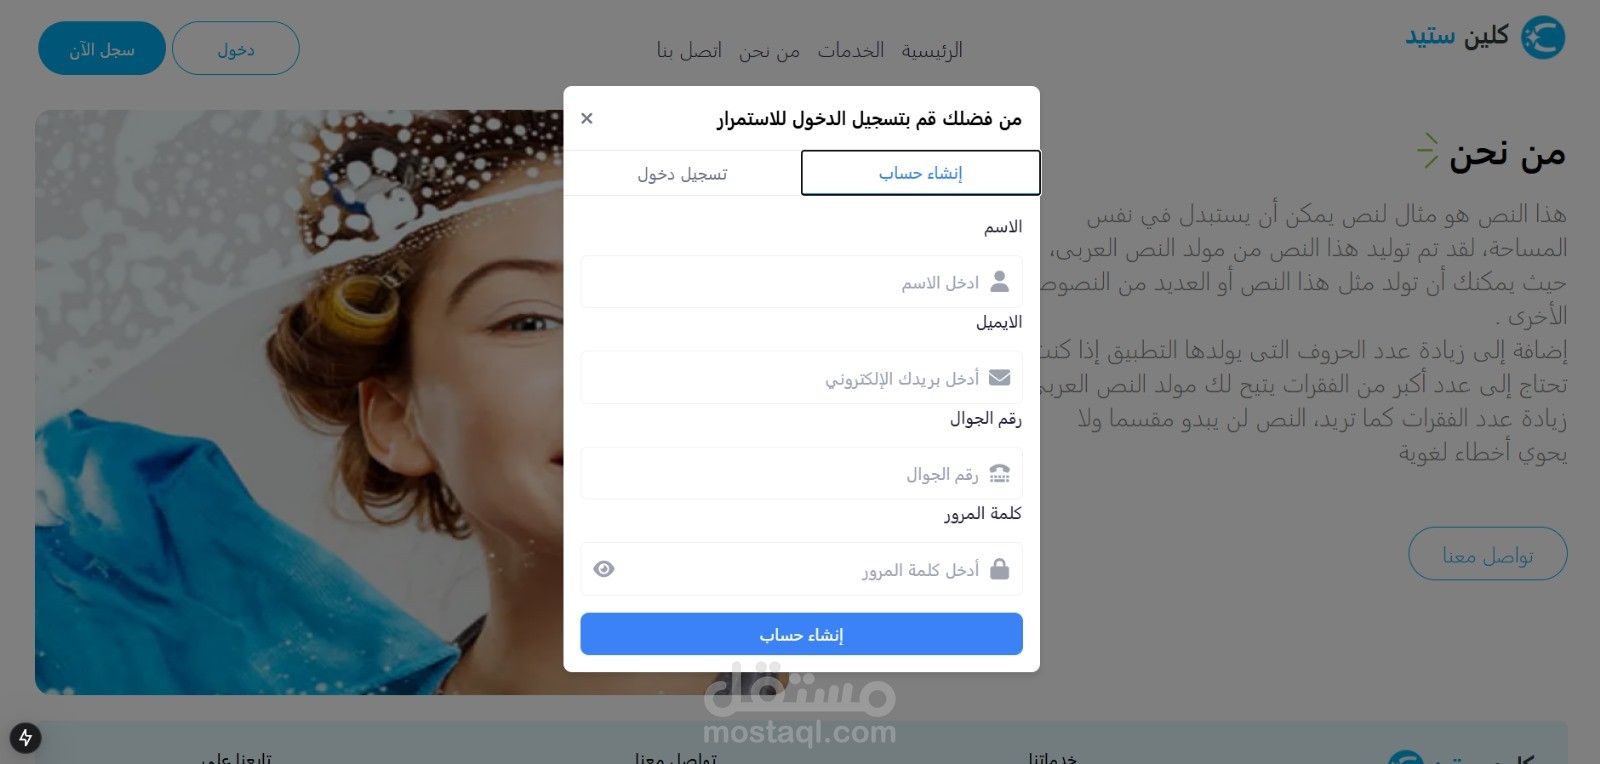
Task: Click the telephone icon in mobile field
Action: click(x=999, y=473)
